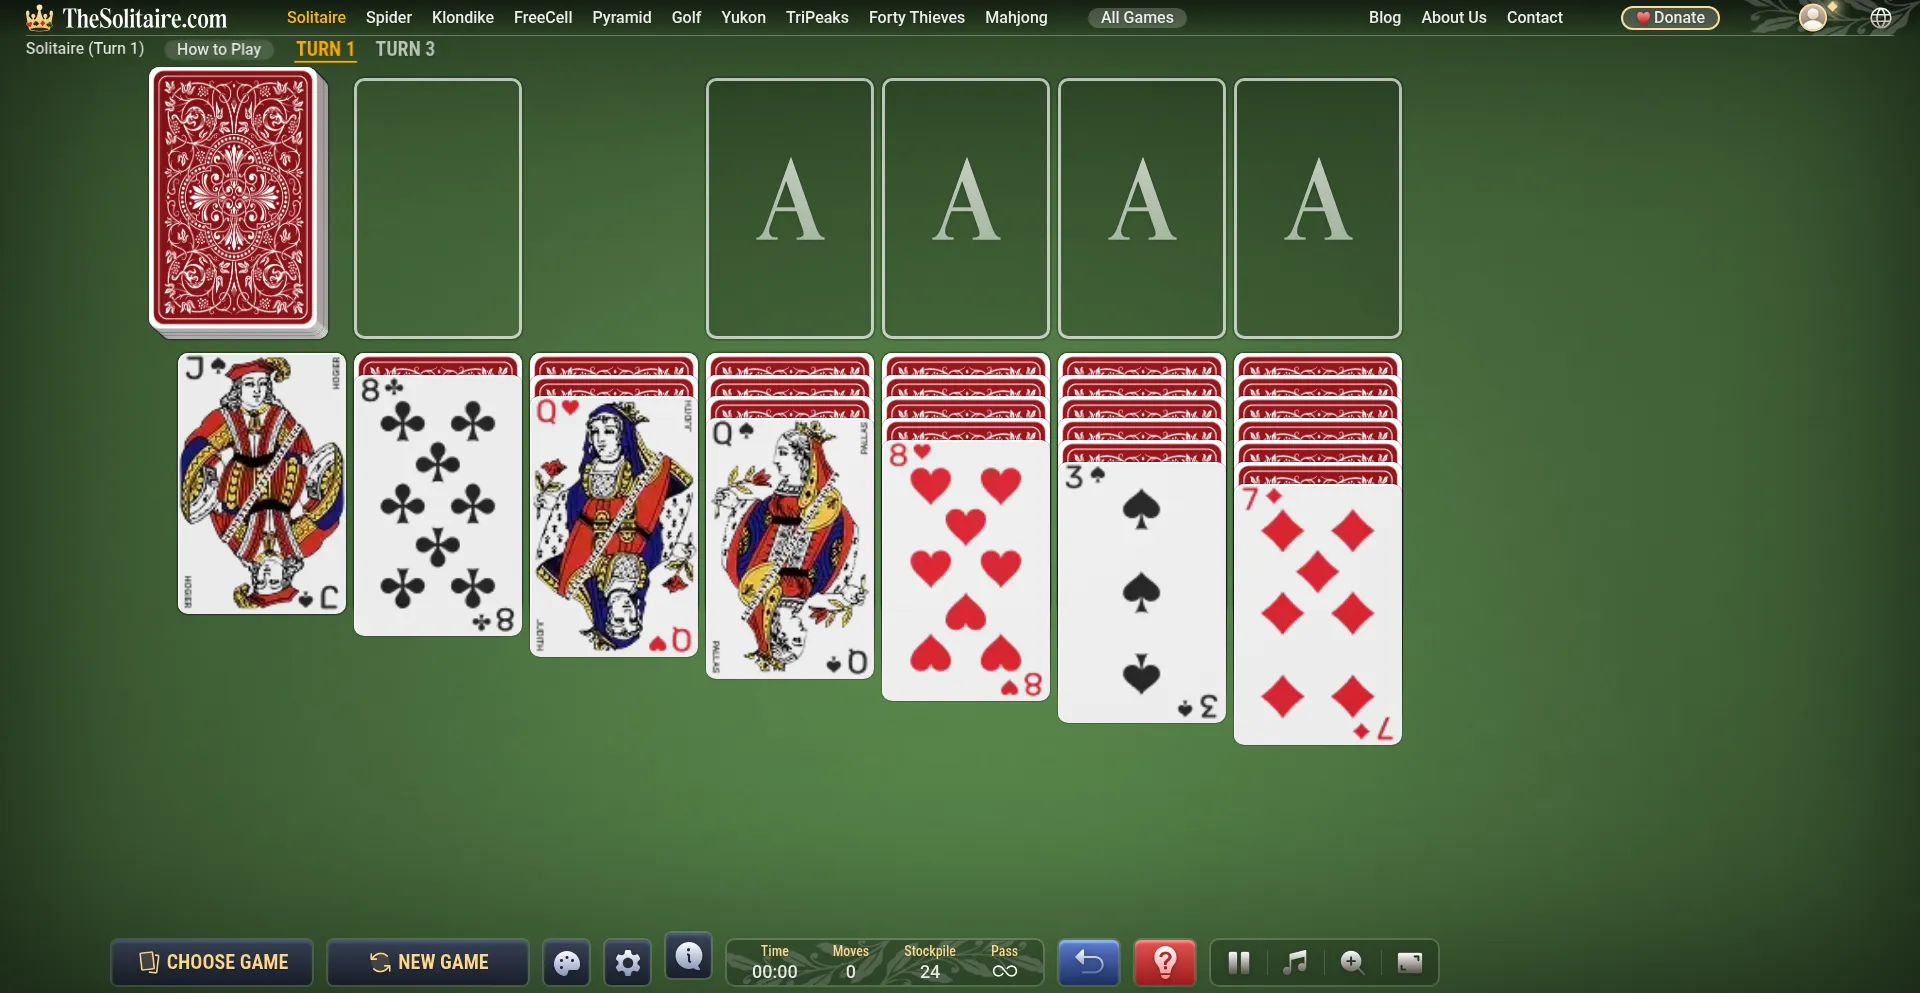
Task: Undo the last move
Action: point(1088,963)
